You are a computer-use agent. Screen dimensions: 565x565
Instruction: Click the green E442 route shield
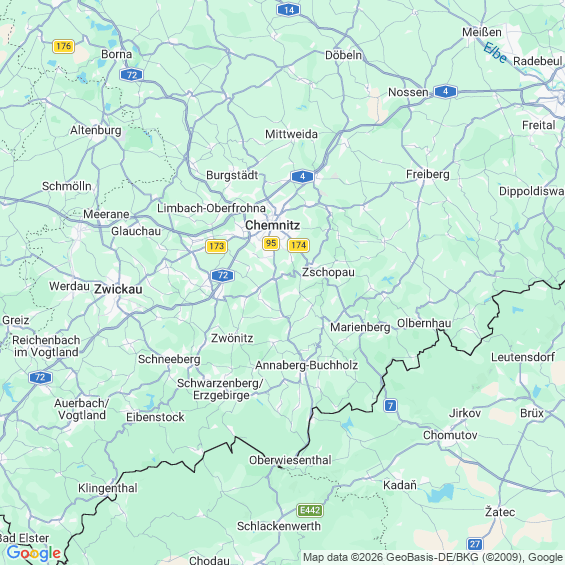pos(310,510)
